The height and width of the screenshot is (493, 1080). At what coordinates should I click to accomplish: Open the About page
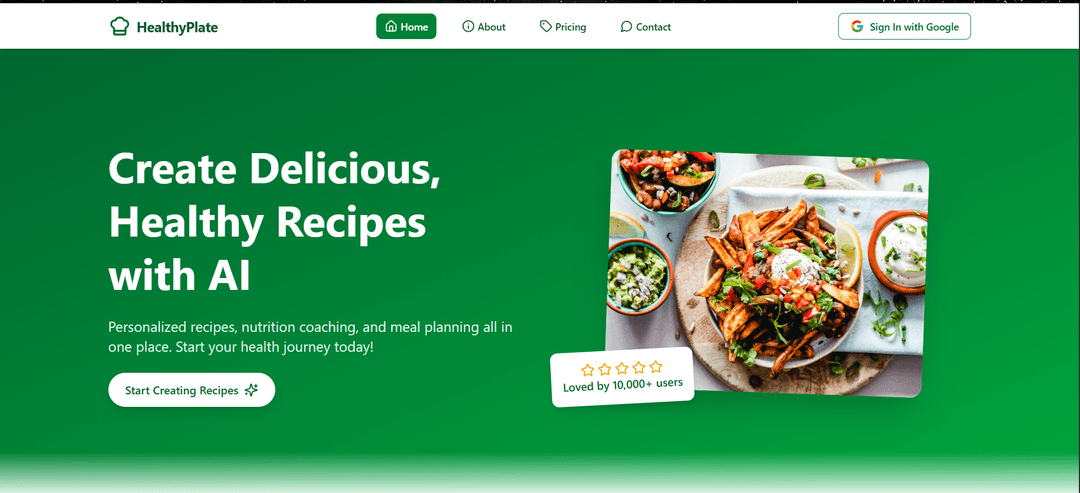pyautogui.click(x=484, y=27)
